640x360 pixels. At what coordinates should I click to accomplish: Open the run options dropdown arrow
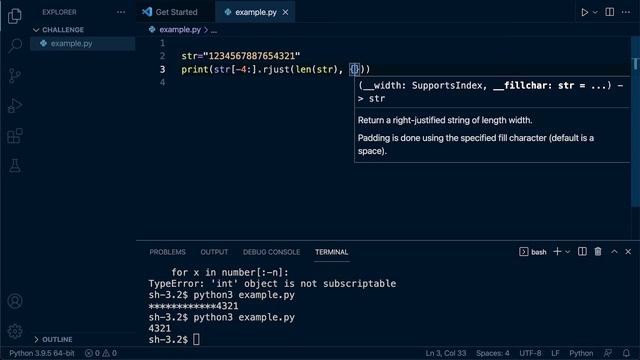point(595,12)
